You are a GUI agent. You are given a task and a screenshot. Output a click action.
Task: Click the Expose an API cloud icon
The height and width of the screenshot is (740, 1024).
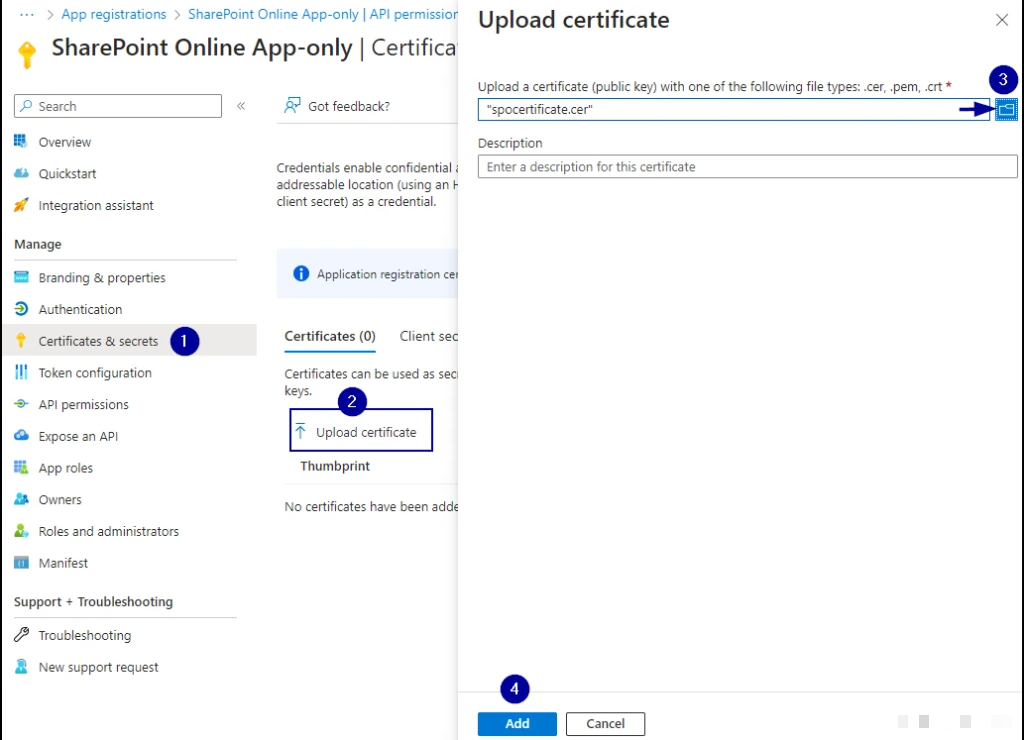pos(21,436)
